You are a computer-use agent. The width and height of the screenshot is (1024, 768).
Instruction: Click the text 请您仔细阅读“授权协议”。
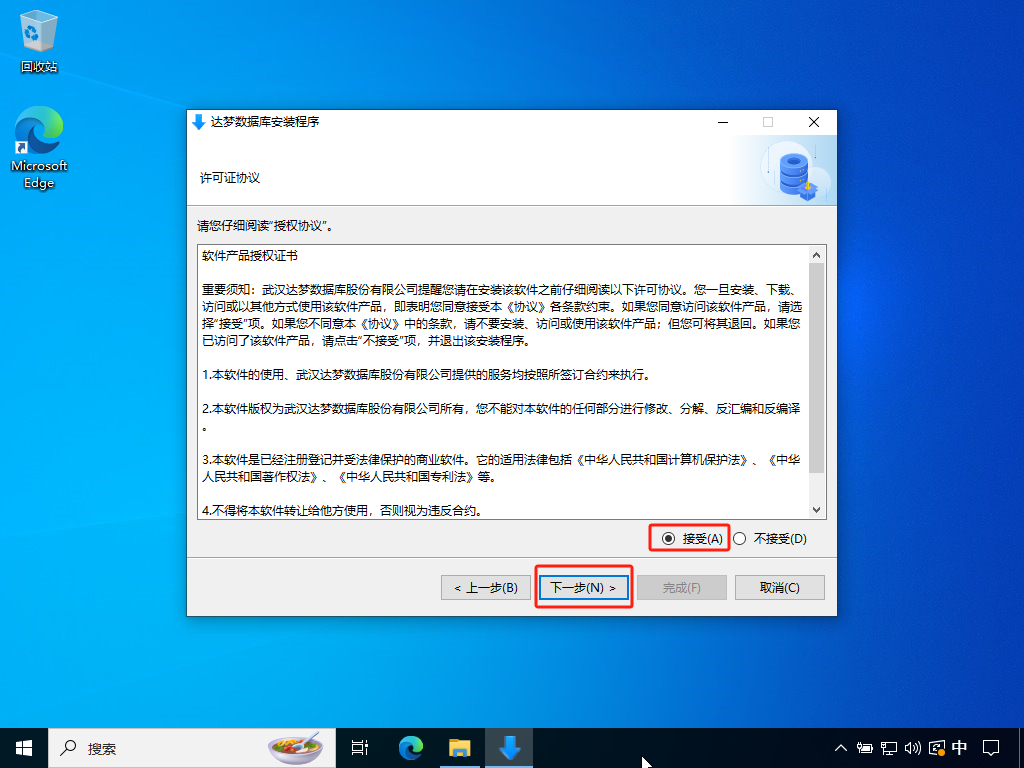click(266, 226)
